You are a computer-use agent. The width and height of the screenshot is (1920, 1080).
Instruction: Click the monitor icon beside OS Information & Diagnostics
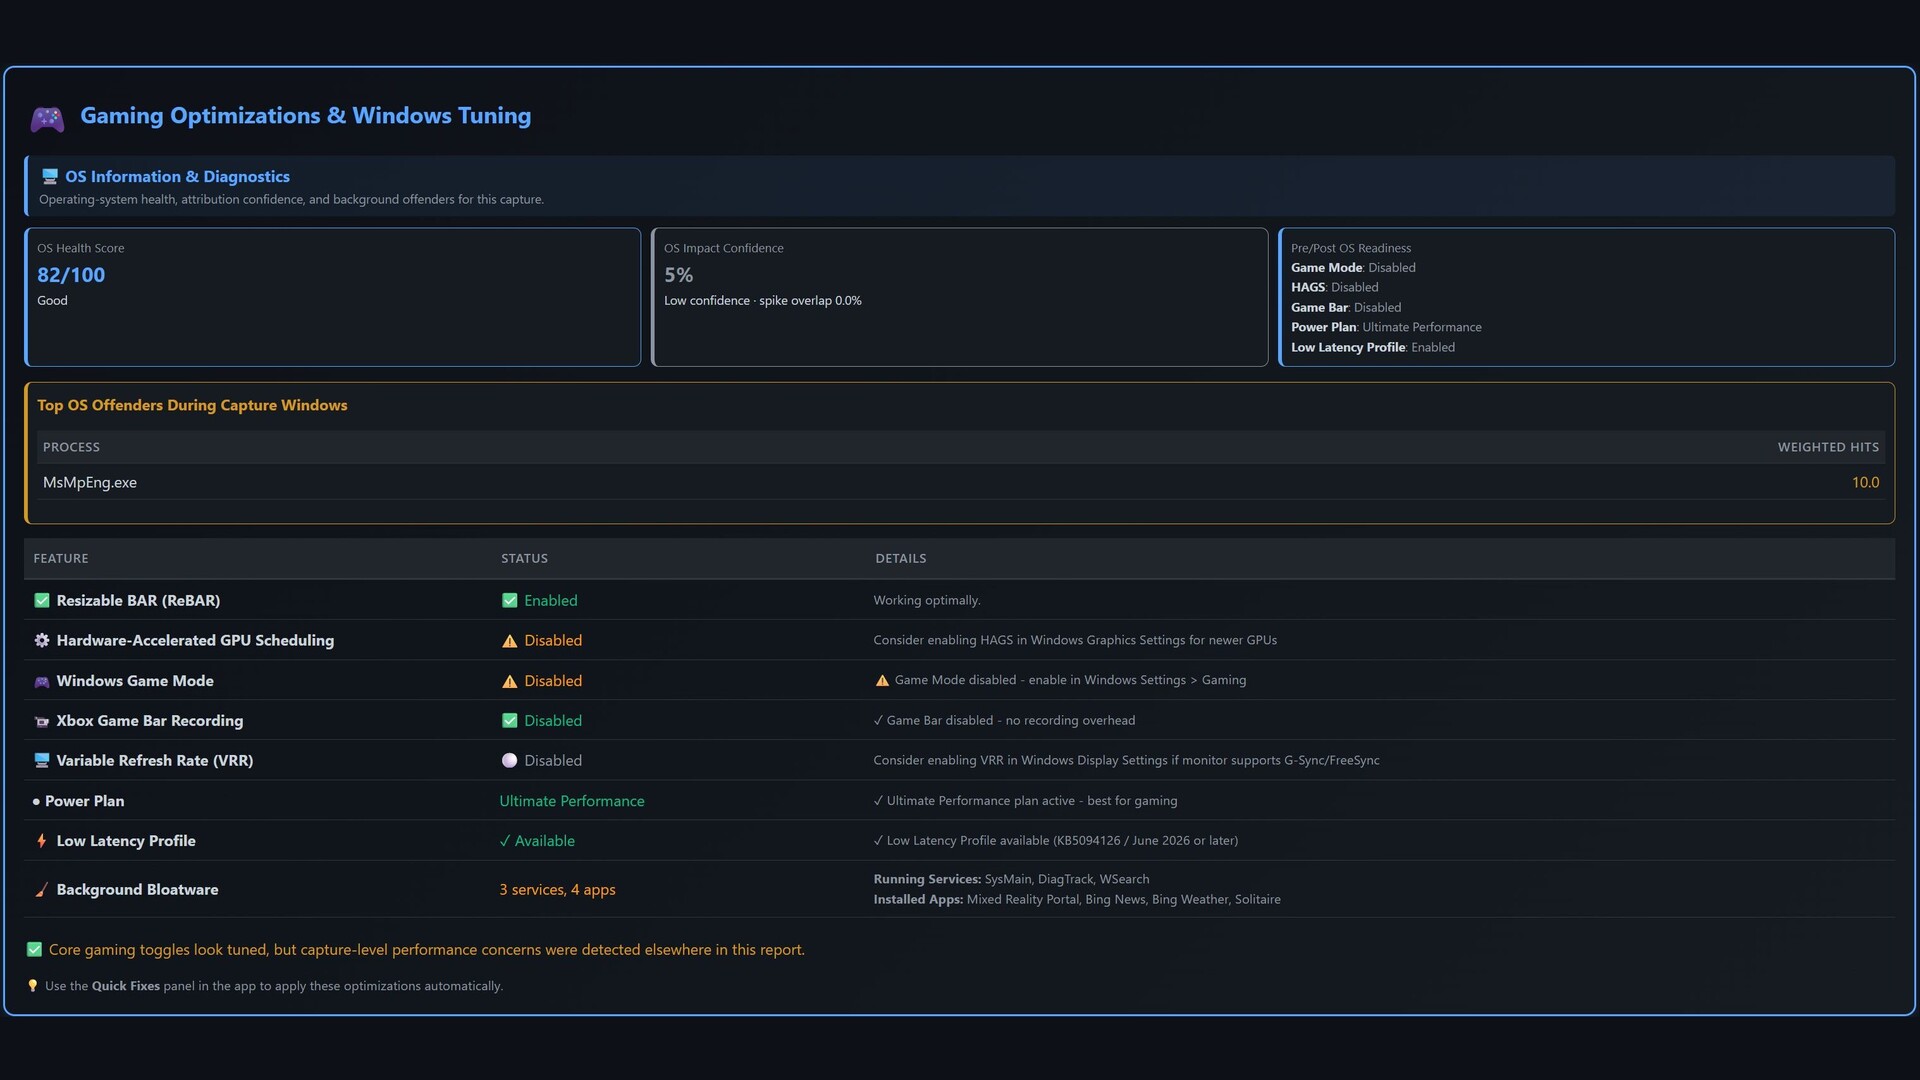click(x=50, y=177)
